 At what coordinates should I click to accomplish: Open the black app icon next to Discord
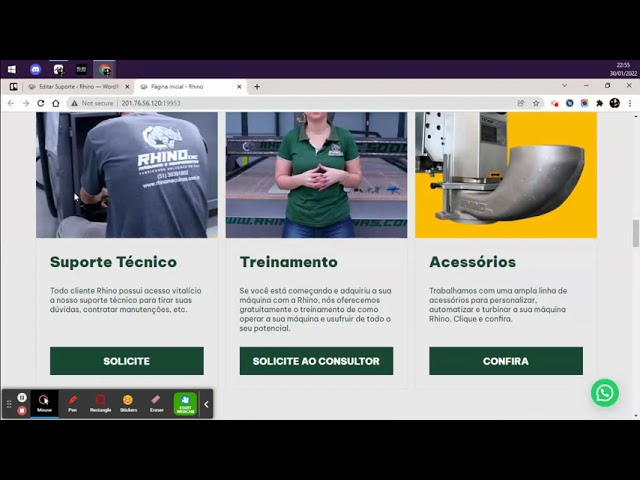pos(58,69)
